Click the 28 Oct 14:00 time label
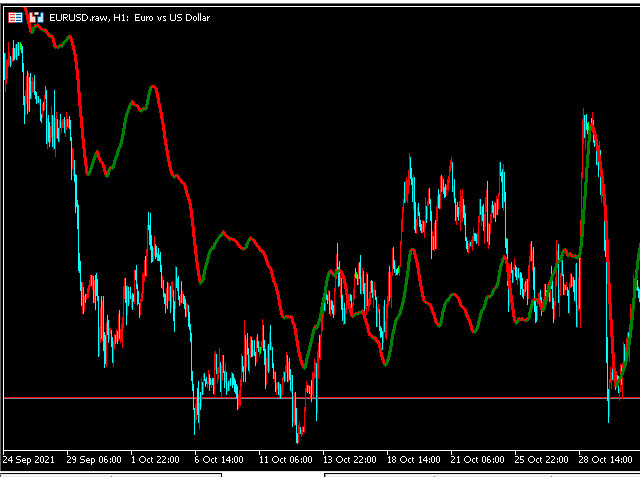Screen dimensions: 640x480 (605, 460)
